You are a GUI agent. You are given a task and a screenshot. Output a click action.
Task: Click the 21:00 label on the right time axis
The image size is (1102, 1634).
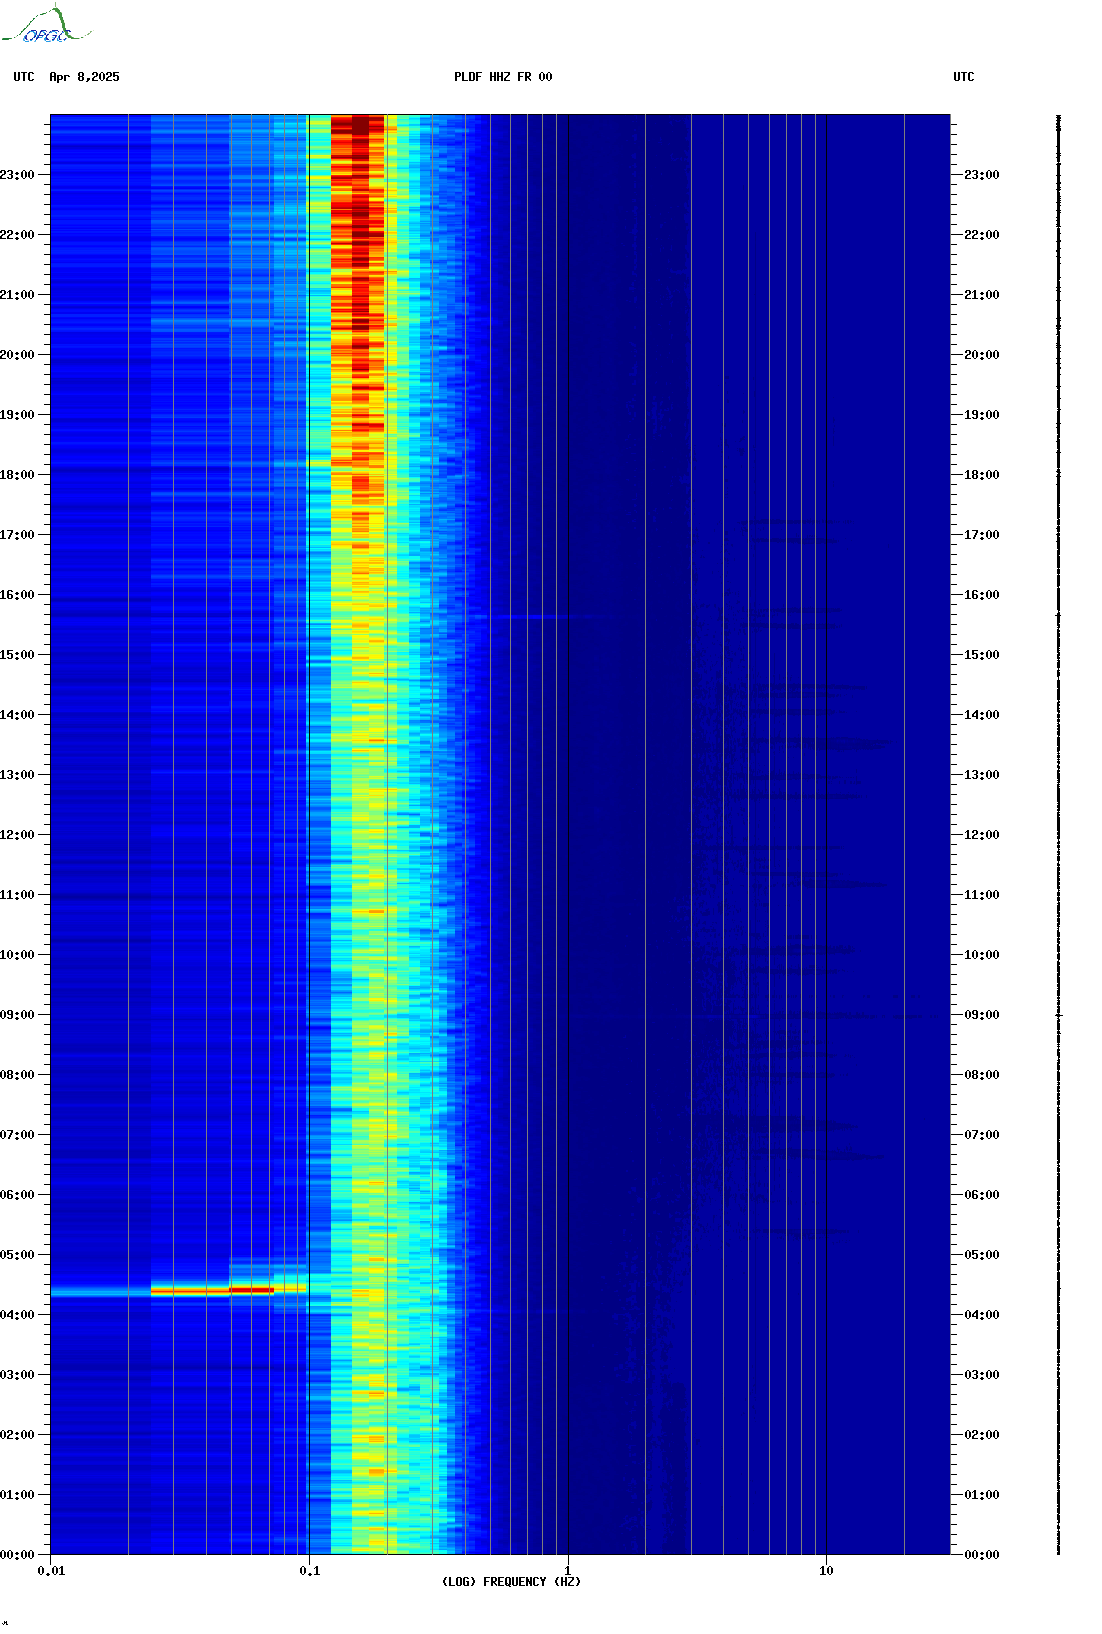click(x=982, y=295)
